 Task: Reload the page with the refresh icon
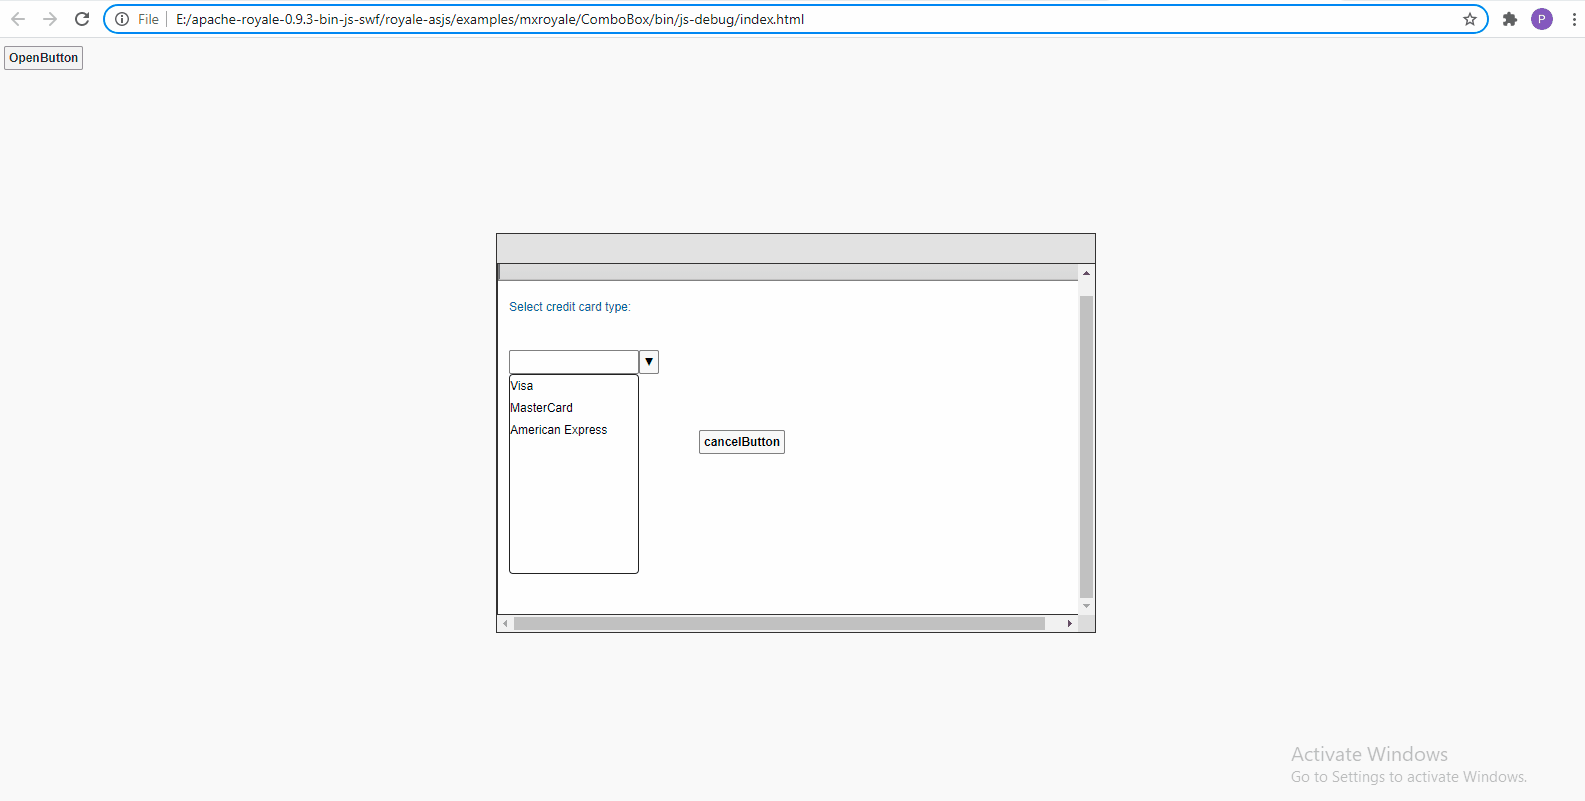(x=82, y=19)
